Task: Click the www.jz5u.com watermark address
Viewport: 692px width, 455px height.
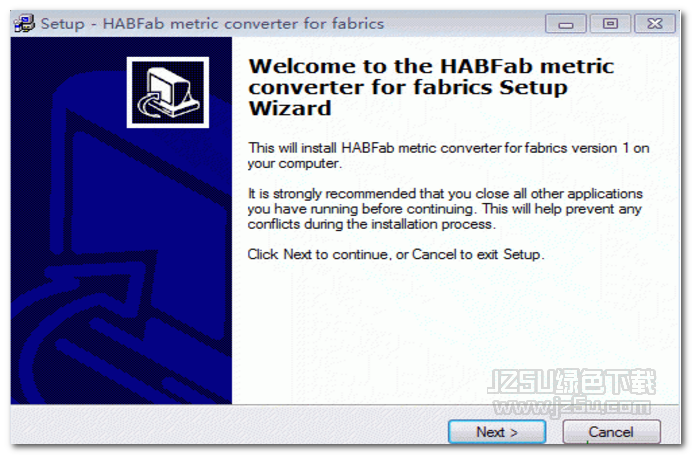Action: pyautogui.click(x=572, y=406)
